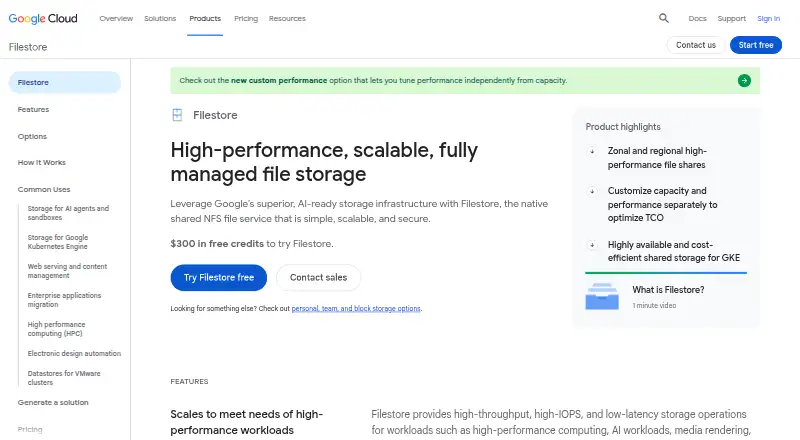This screenshot has width=800, height=440.
Task: Open the Overview nav item
Action: [116, 18]
